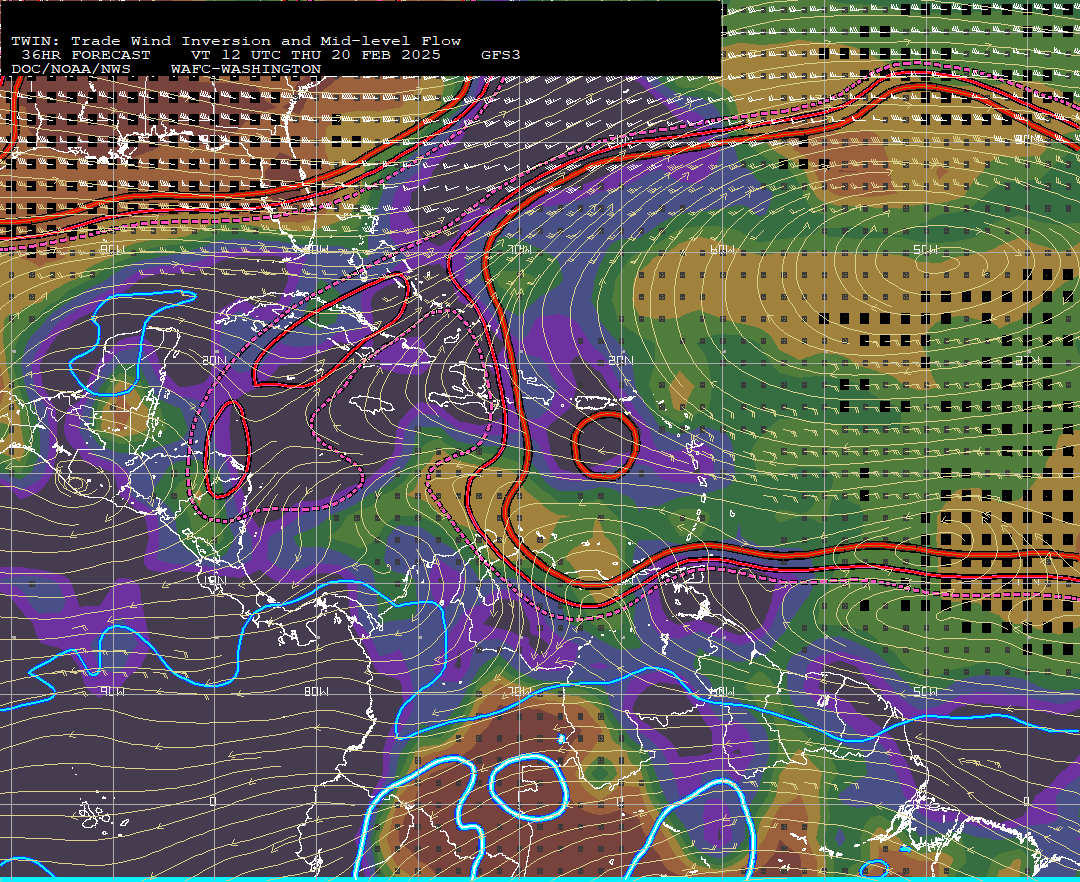Click the cyan closed ring contour over South America
The image size is (1080, 882).
pyautogui.click(x=528, y=787)
